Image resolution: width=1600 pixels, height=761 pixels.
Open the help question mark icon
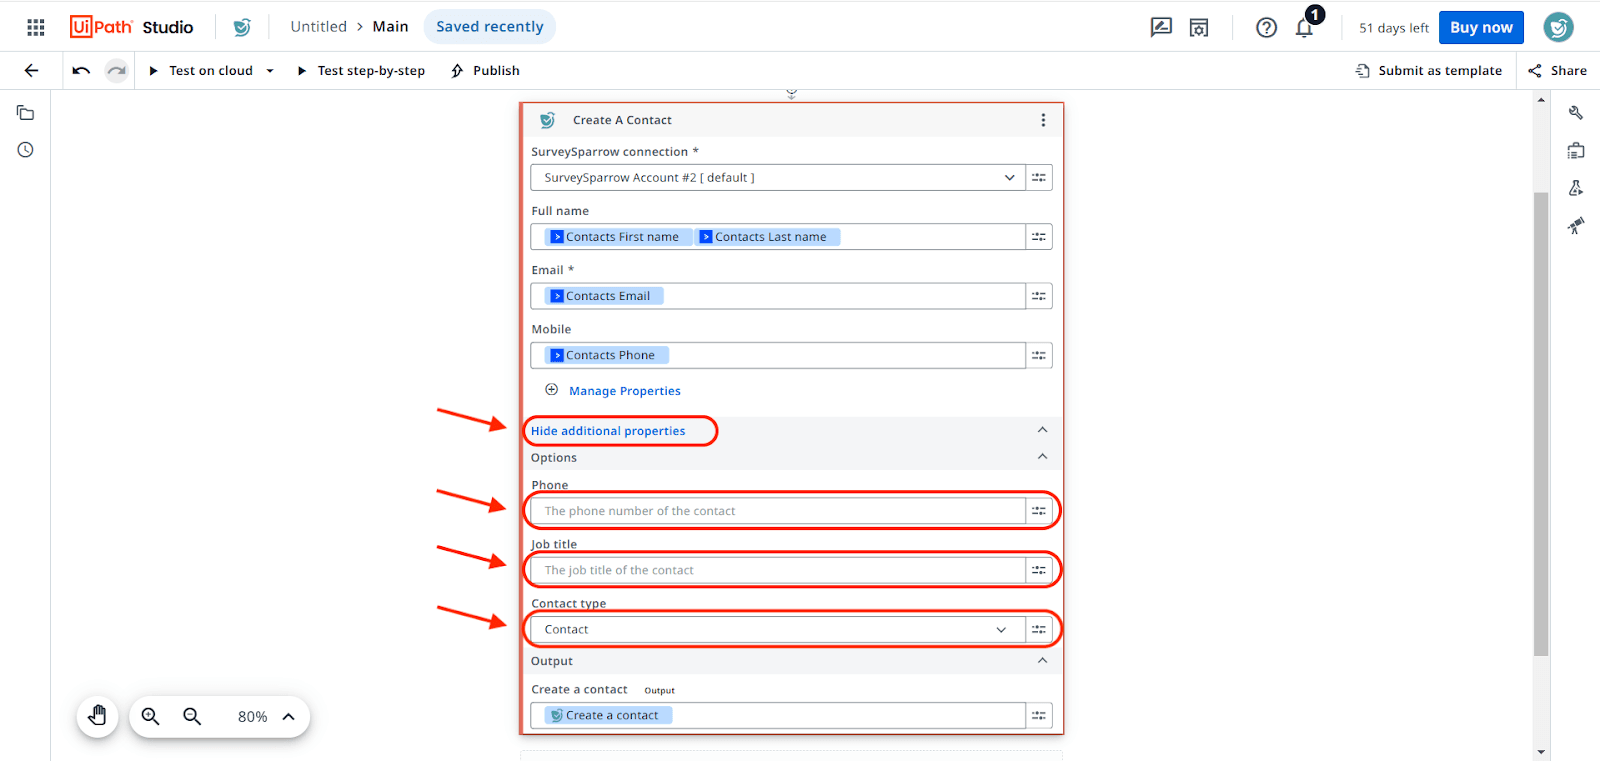coord(1266,28)
